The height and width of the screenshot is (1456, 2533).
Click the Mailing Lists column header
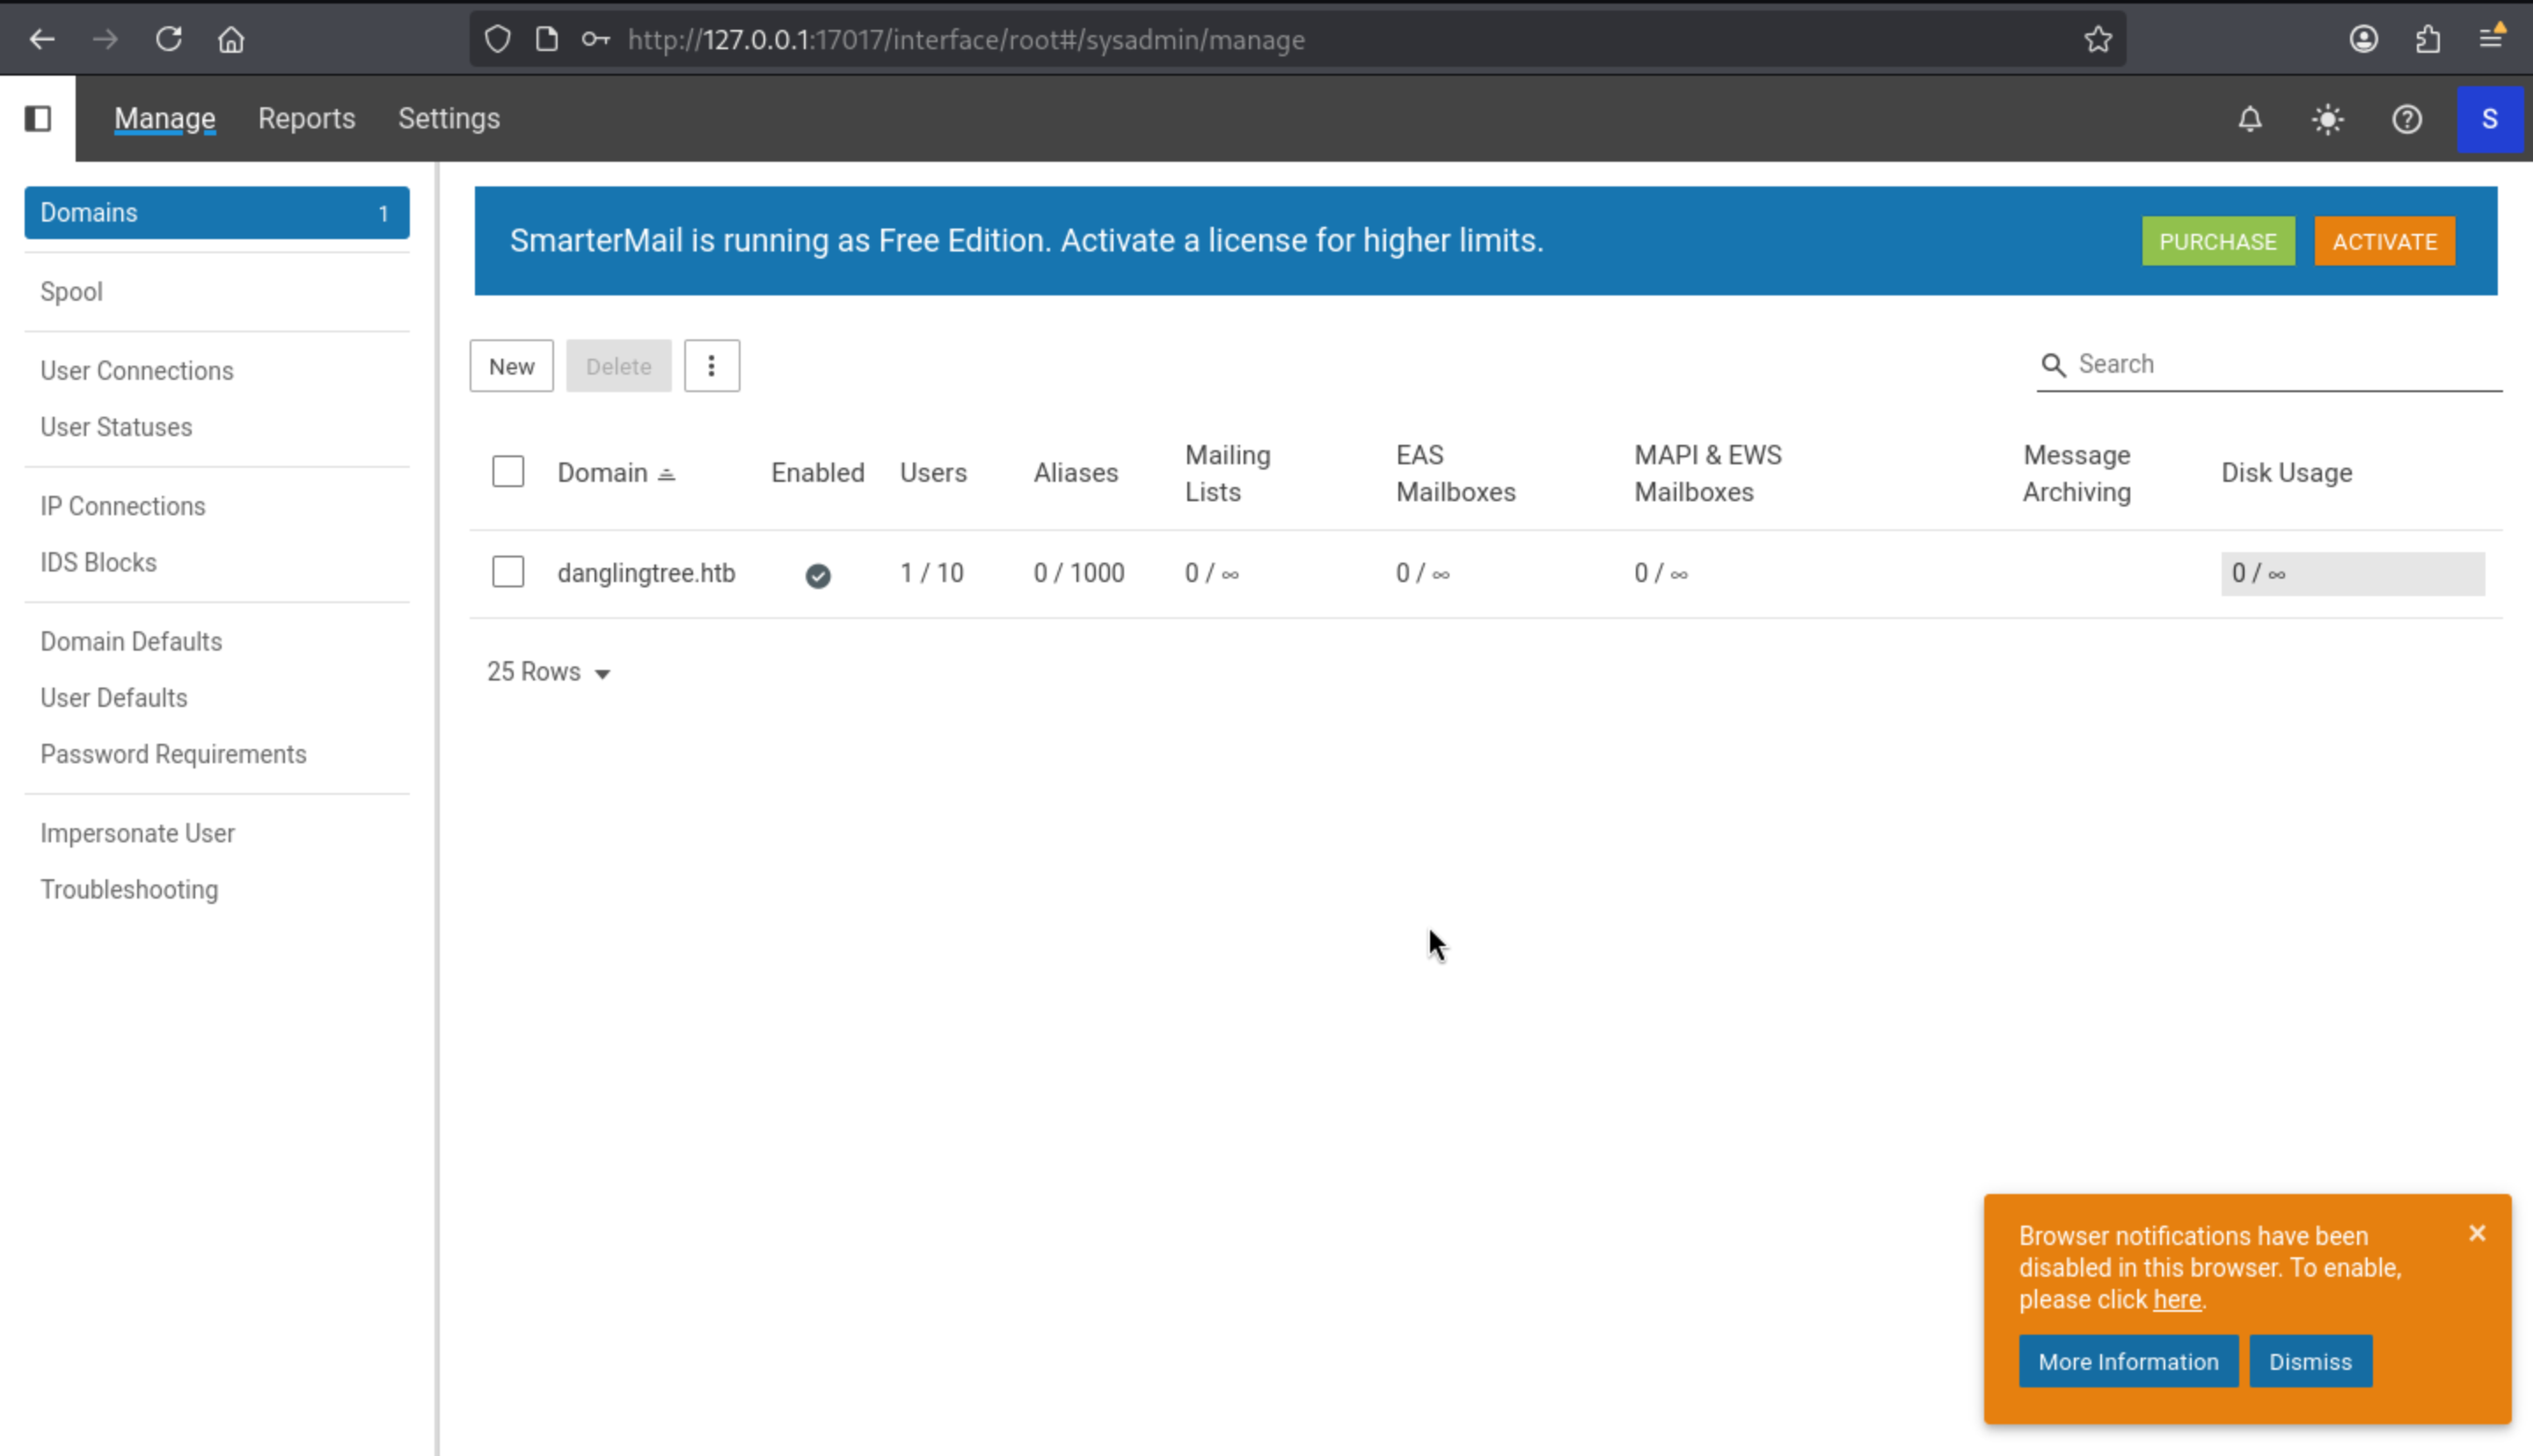pos(1228,473)
